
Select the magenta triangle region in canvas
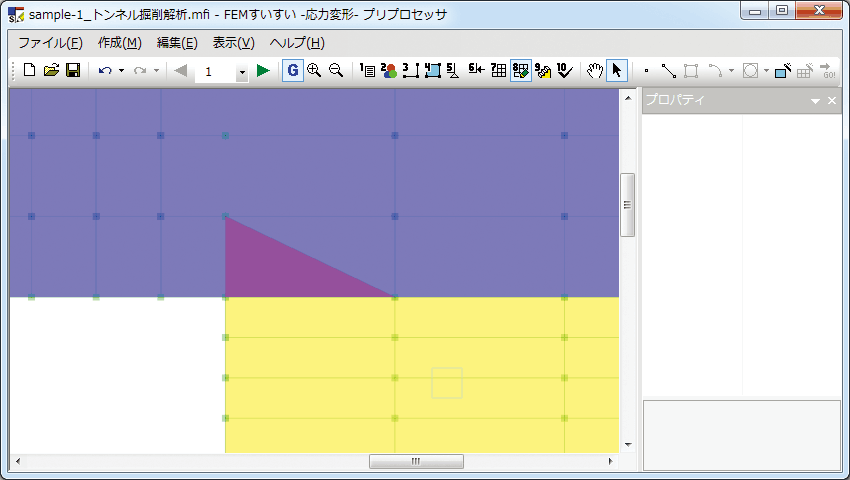(271, 268)
